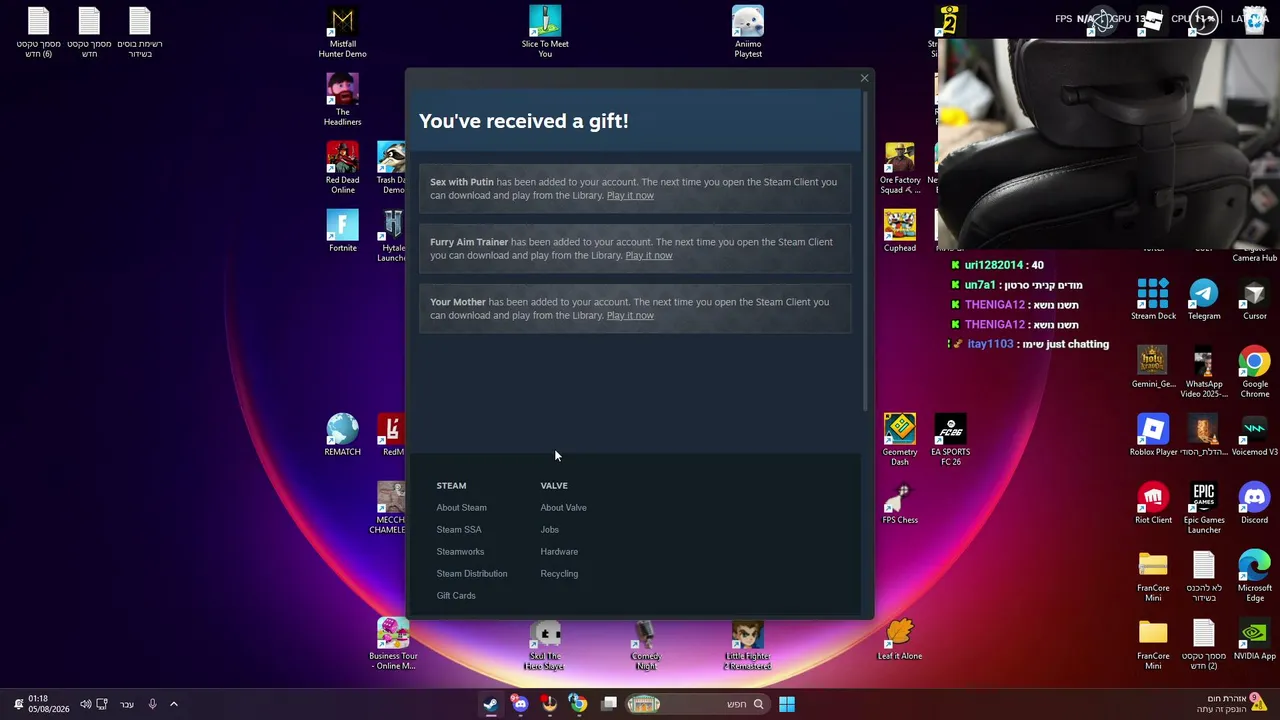Select the Comedy Night desktop shortcut
Image resolution: width=1280 pixels, height=720 pixels.
pos(646,644)
